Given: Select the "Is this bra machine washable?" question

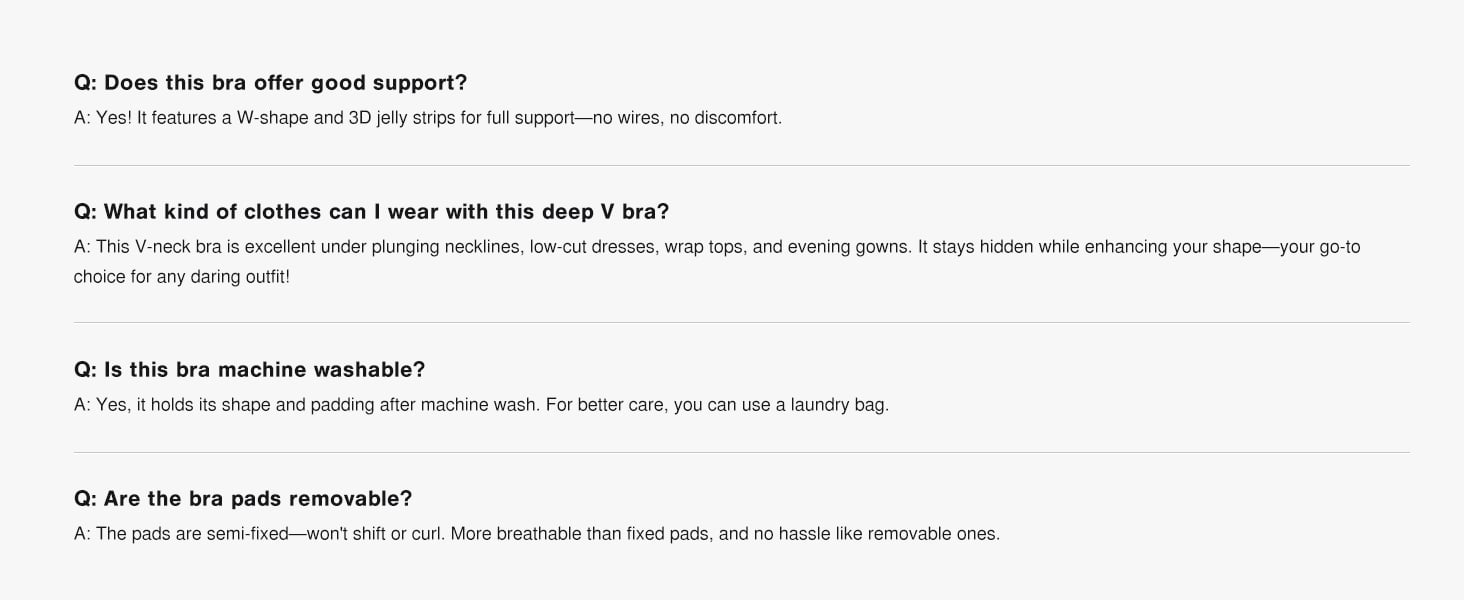Looking at the screenshot, I should click(x=249, y=369).
